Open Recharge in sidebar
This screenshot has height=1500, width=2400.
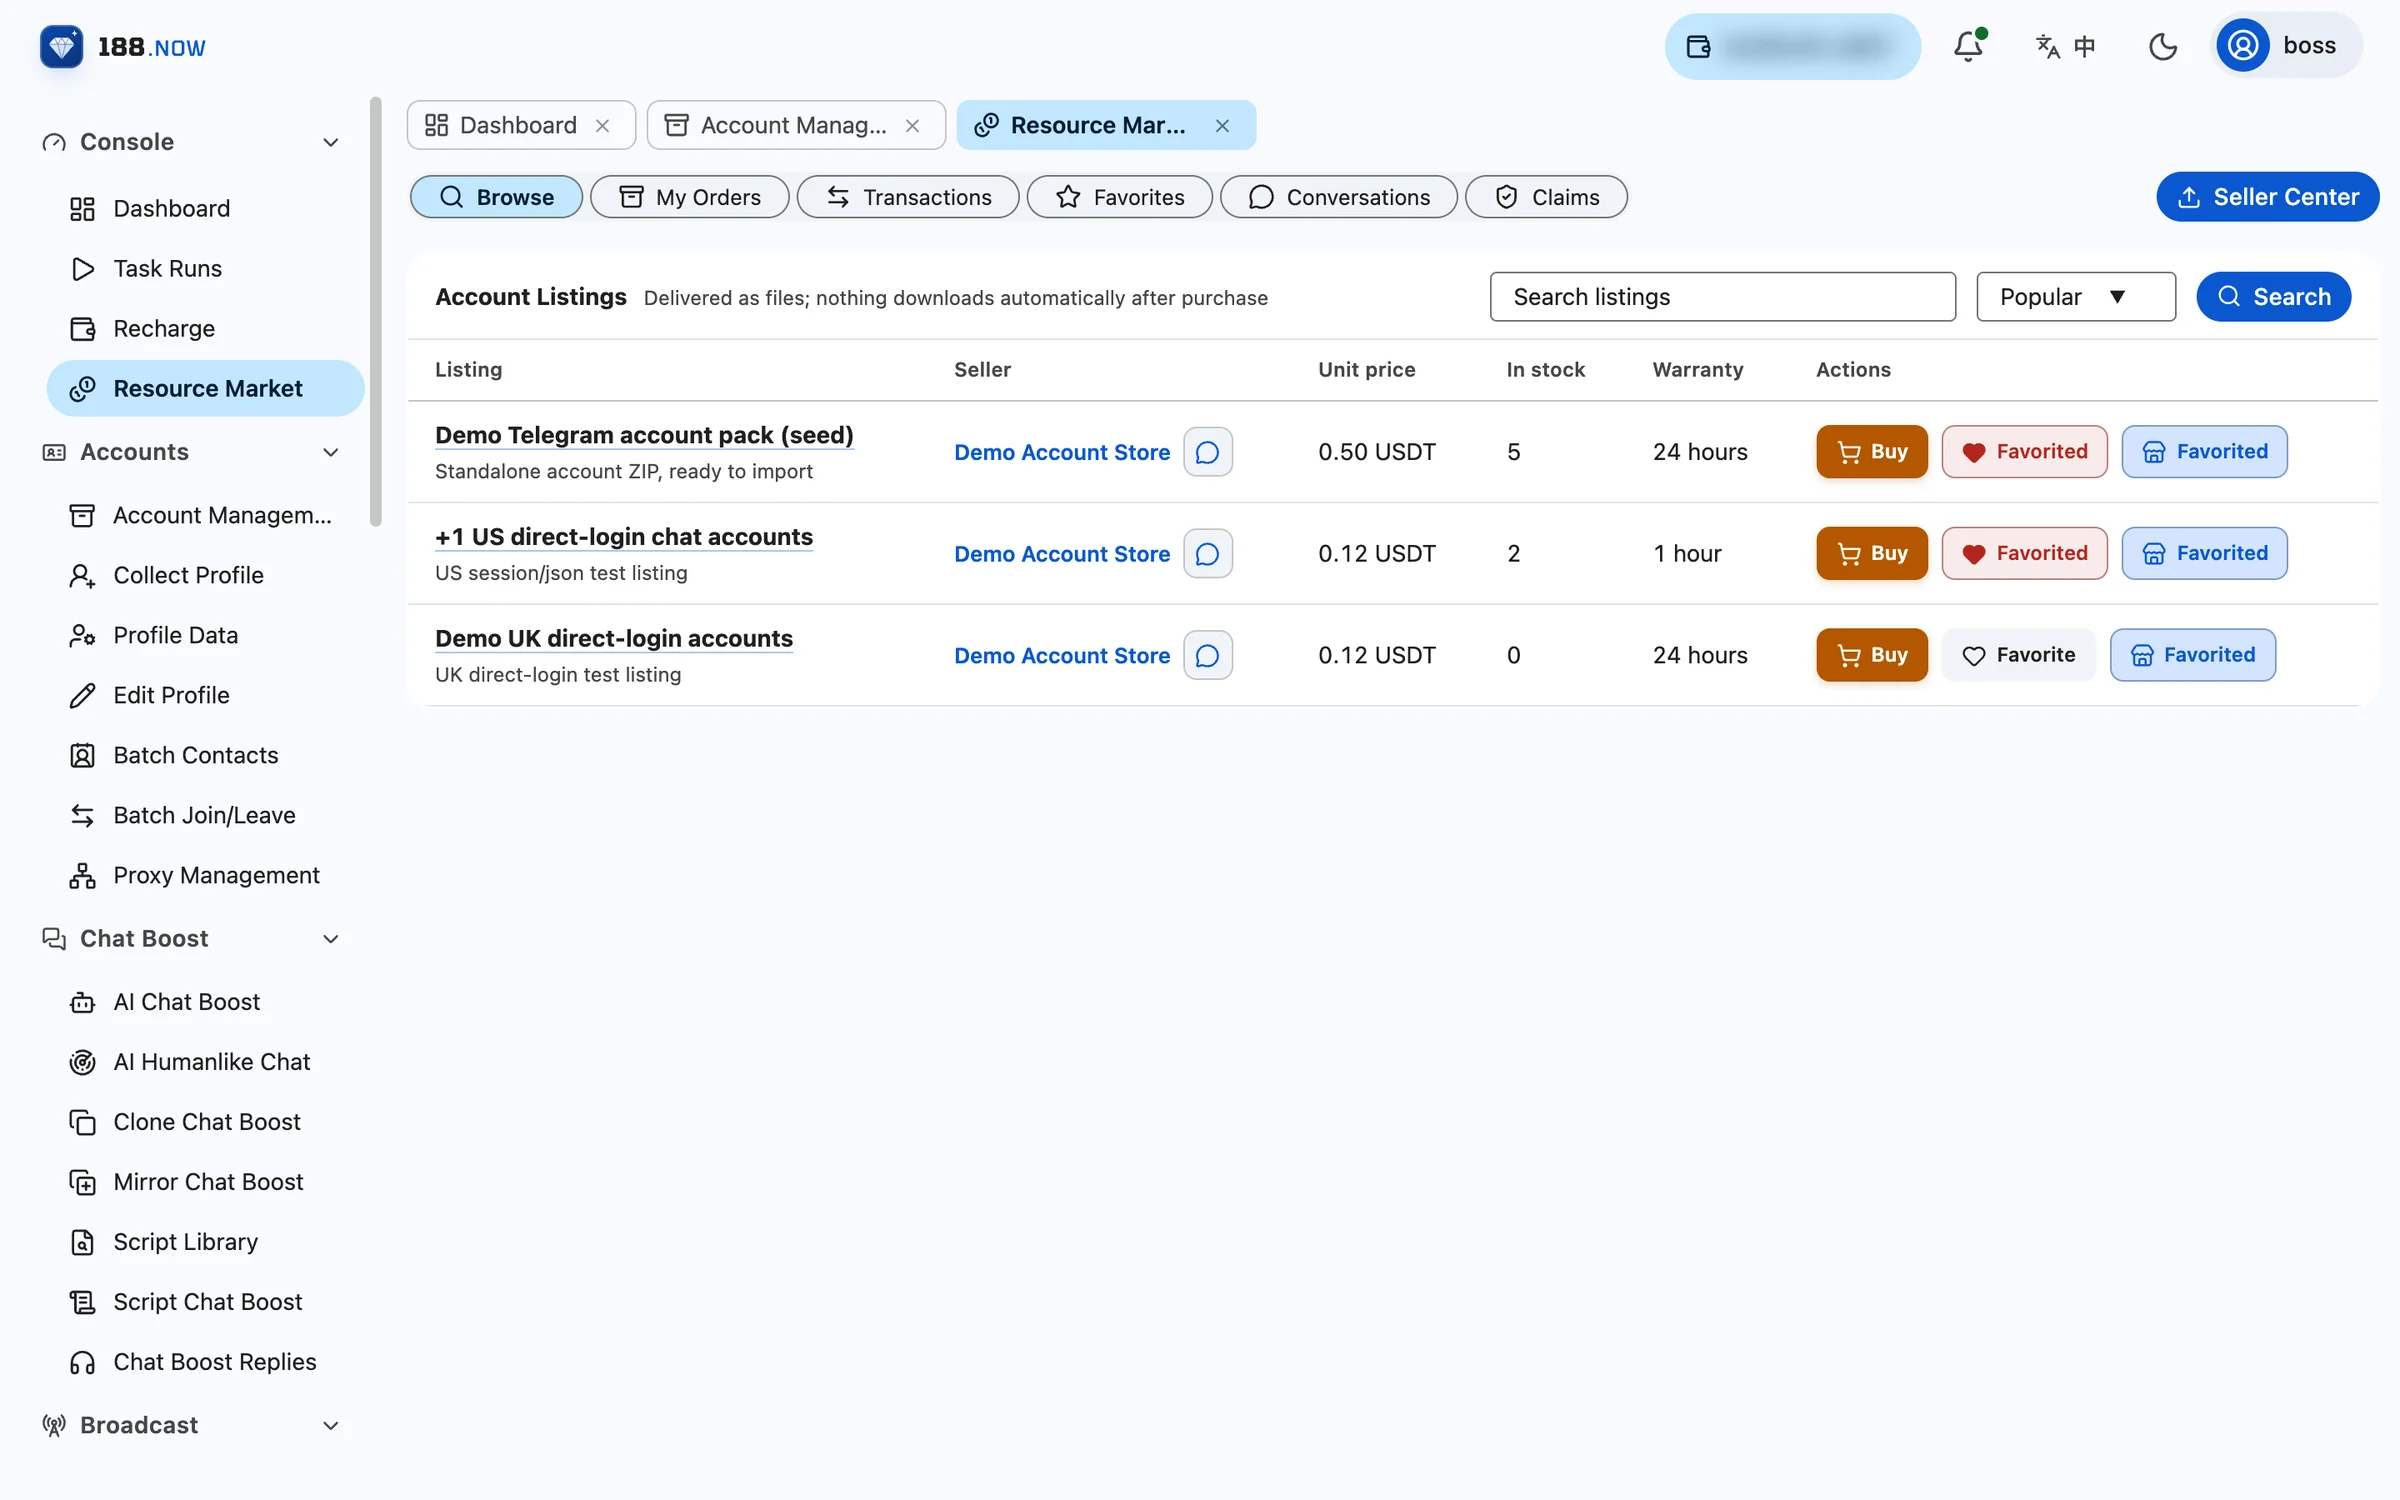[x=205, y=328]
